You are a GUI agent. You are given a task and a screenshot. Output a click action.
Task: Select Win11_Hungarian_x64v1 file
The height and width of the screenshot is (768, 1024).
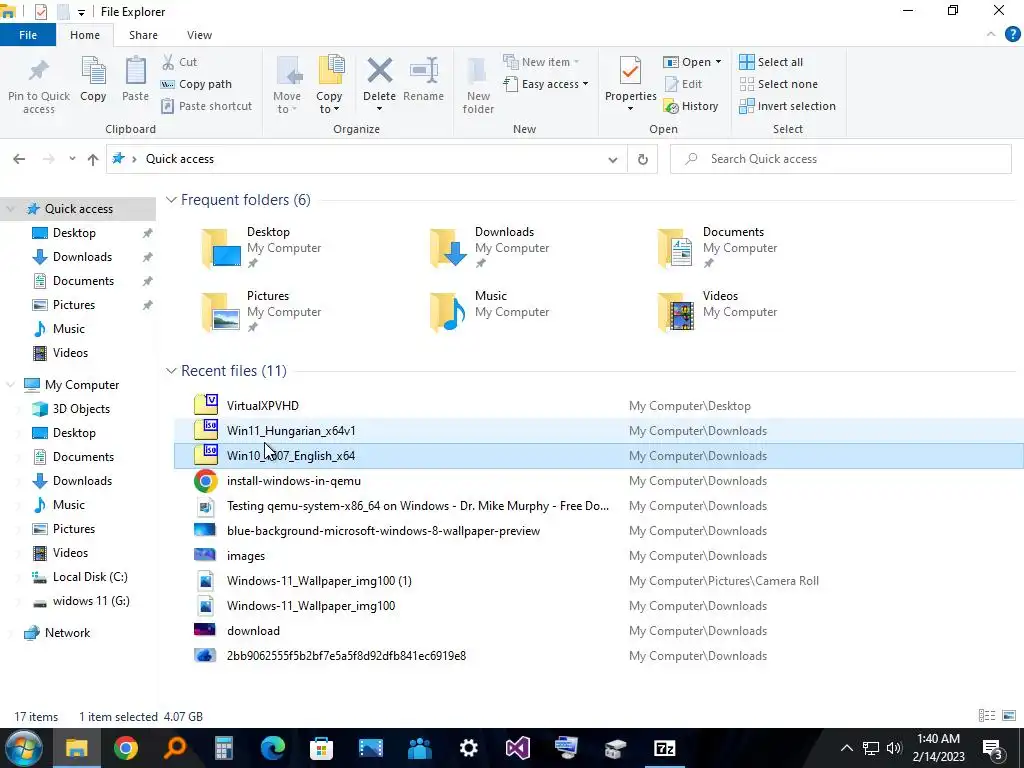(291, 430)
